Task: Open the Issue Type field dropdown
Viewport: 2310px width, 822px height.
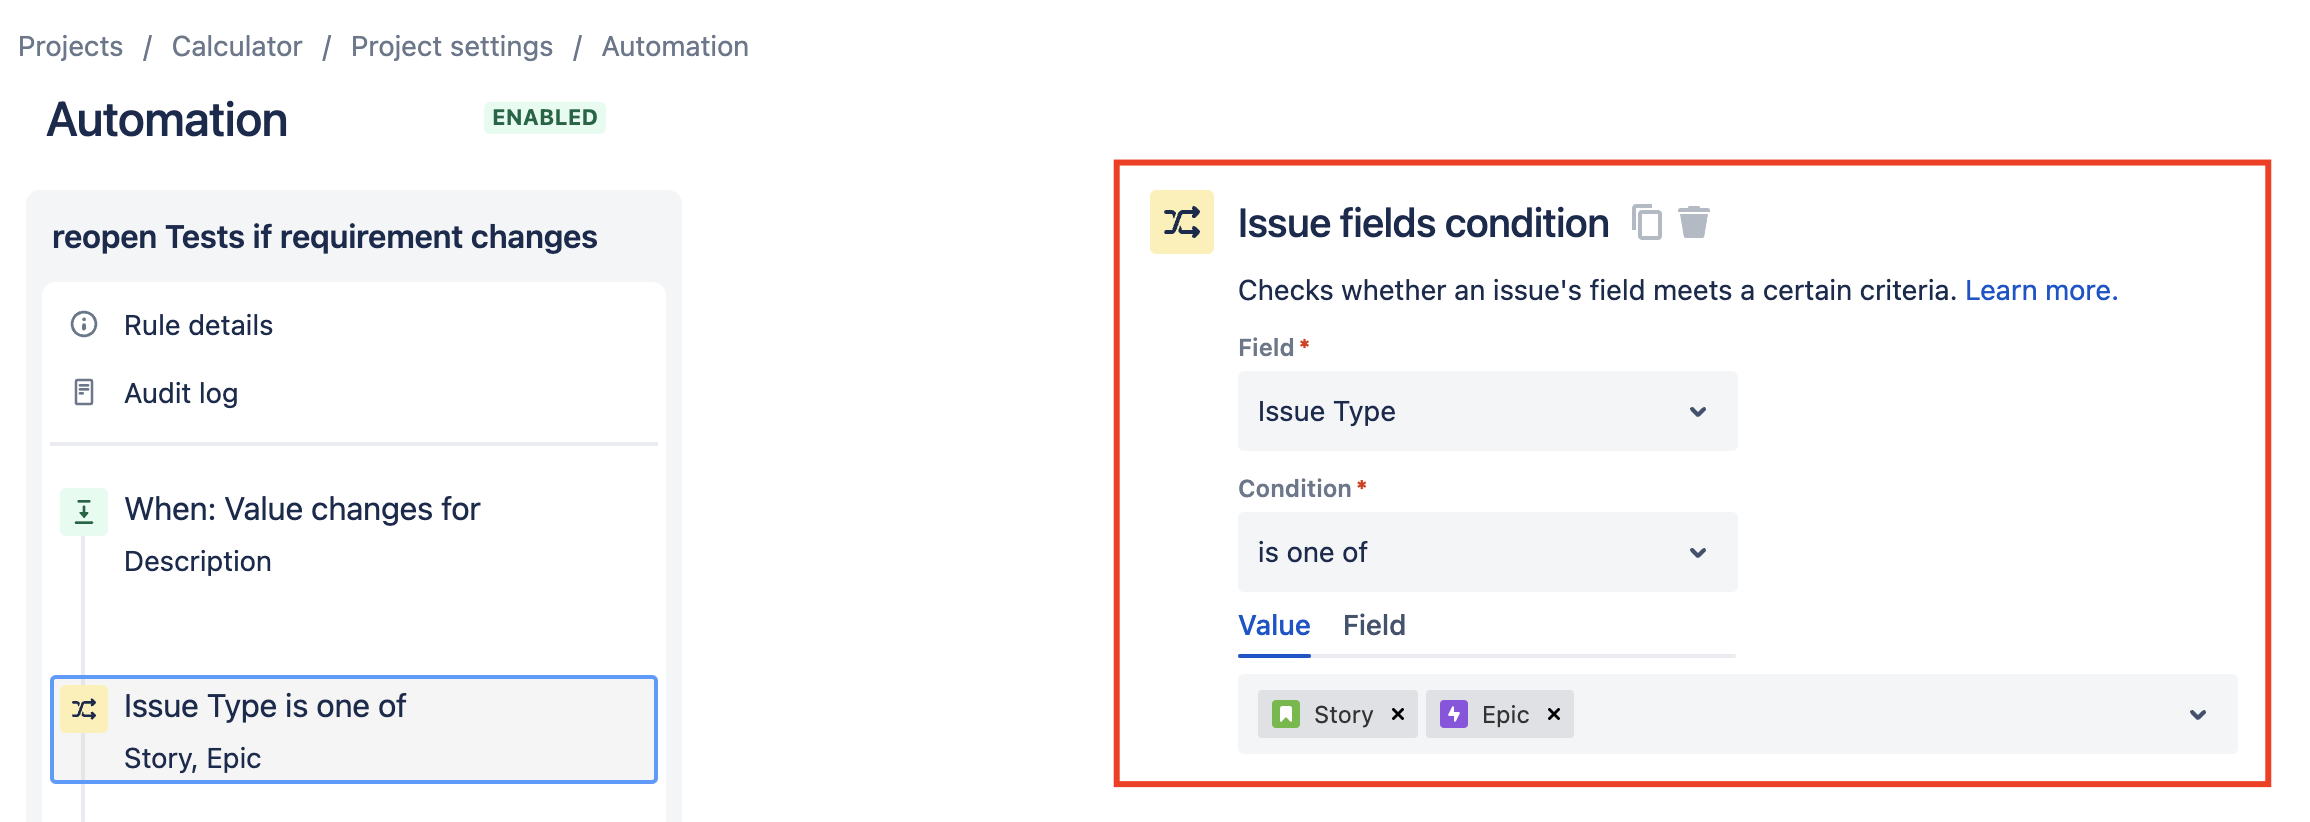Action: pyautogui.click(x=1487, y=411)
